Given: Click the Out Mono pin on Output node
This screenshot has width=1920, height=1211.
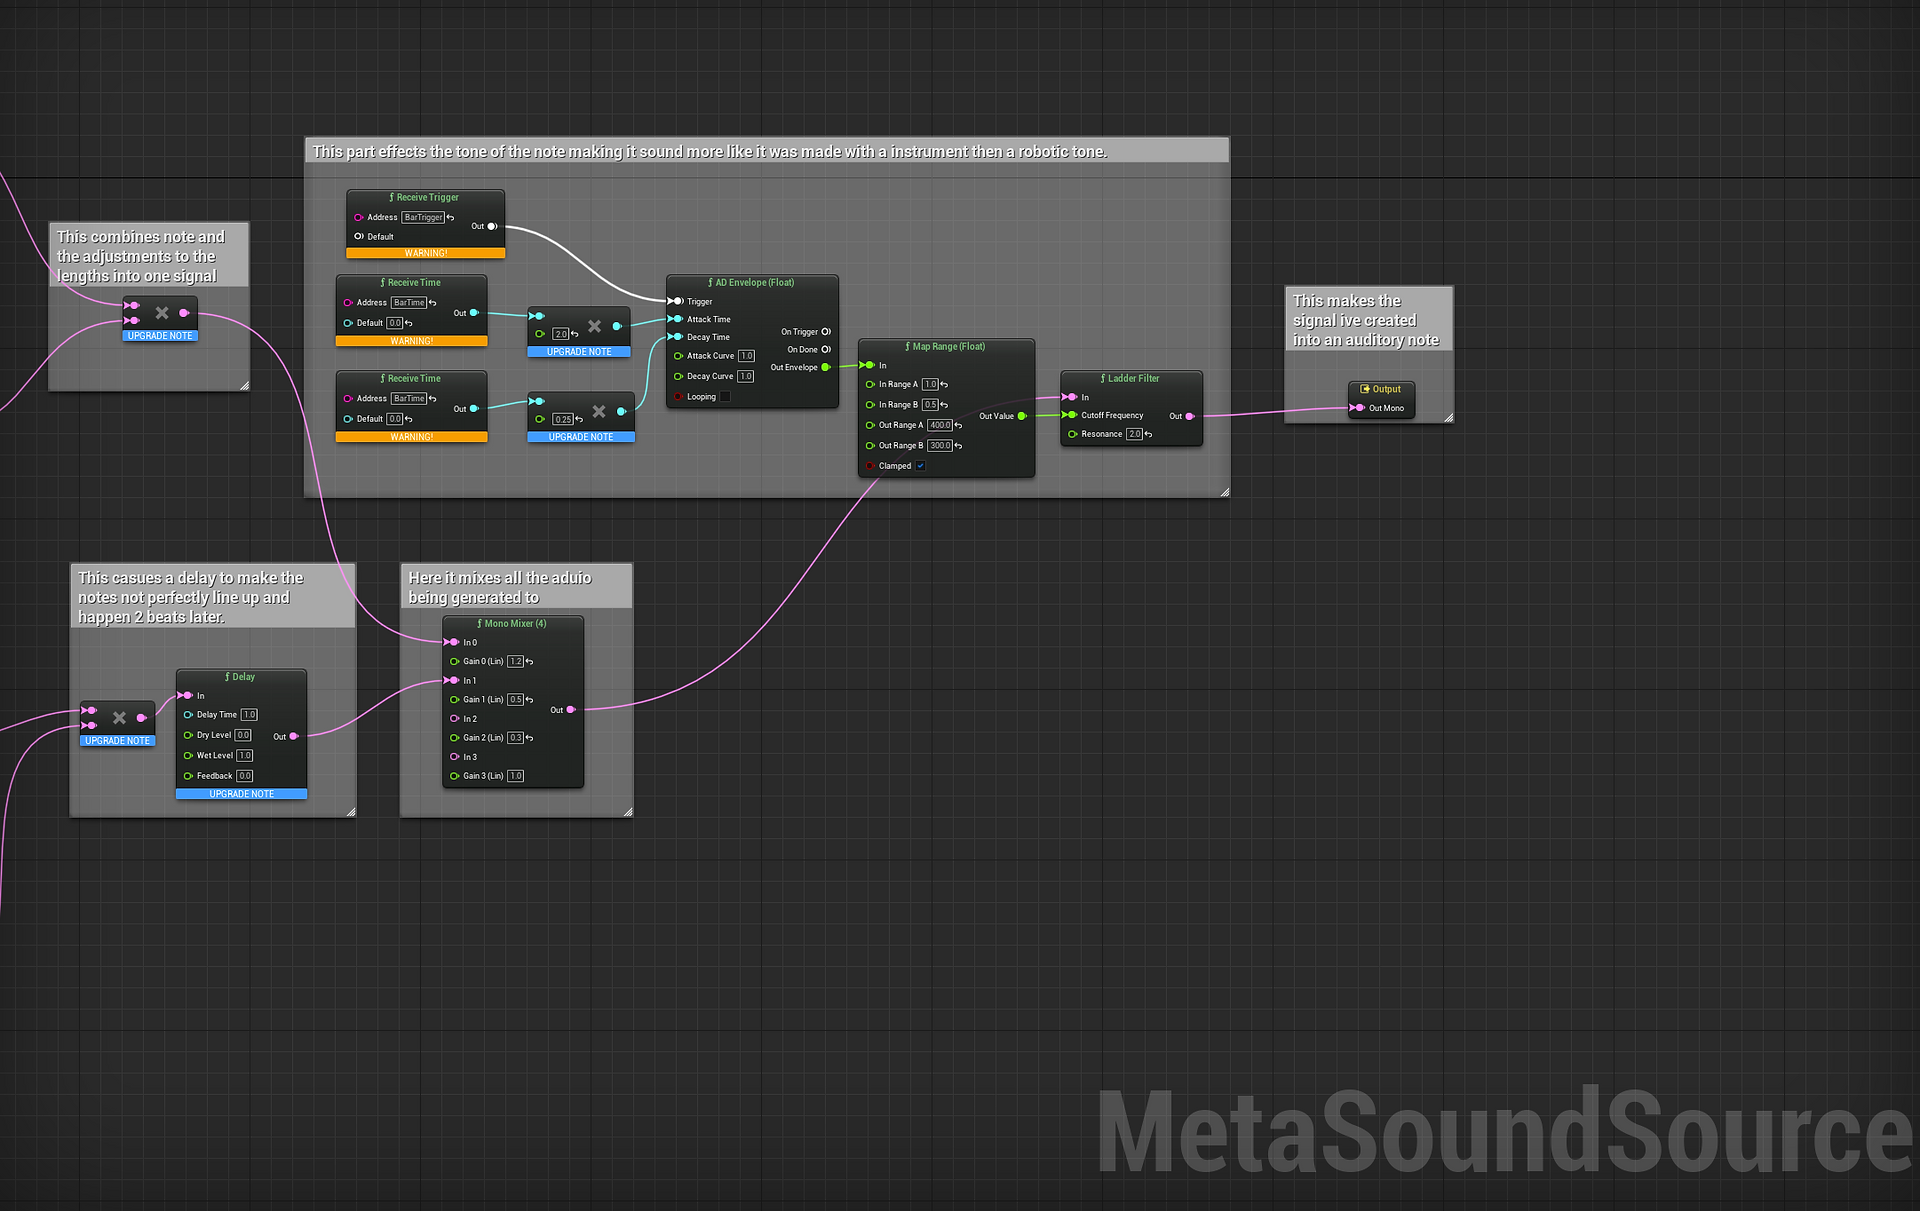Looking at the screenshot, I should click(1358, 408).
